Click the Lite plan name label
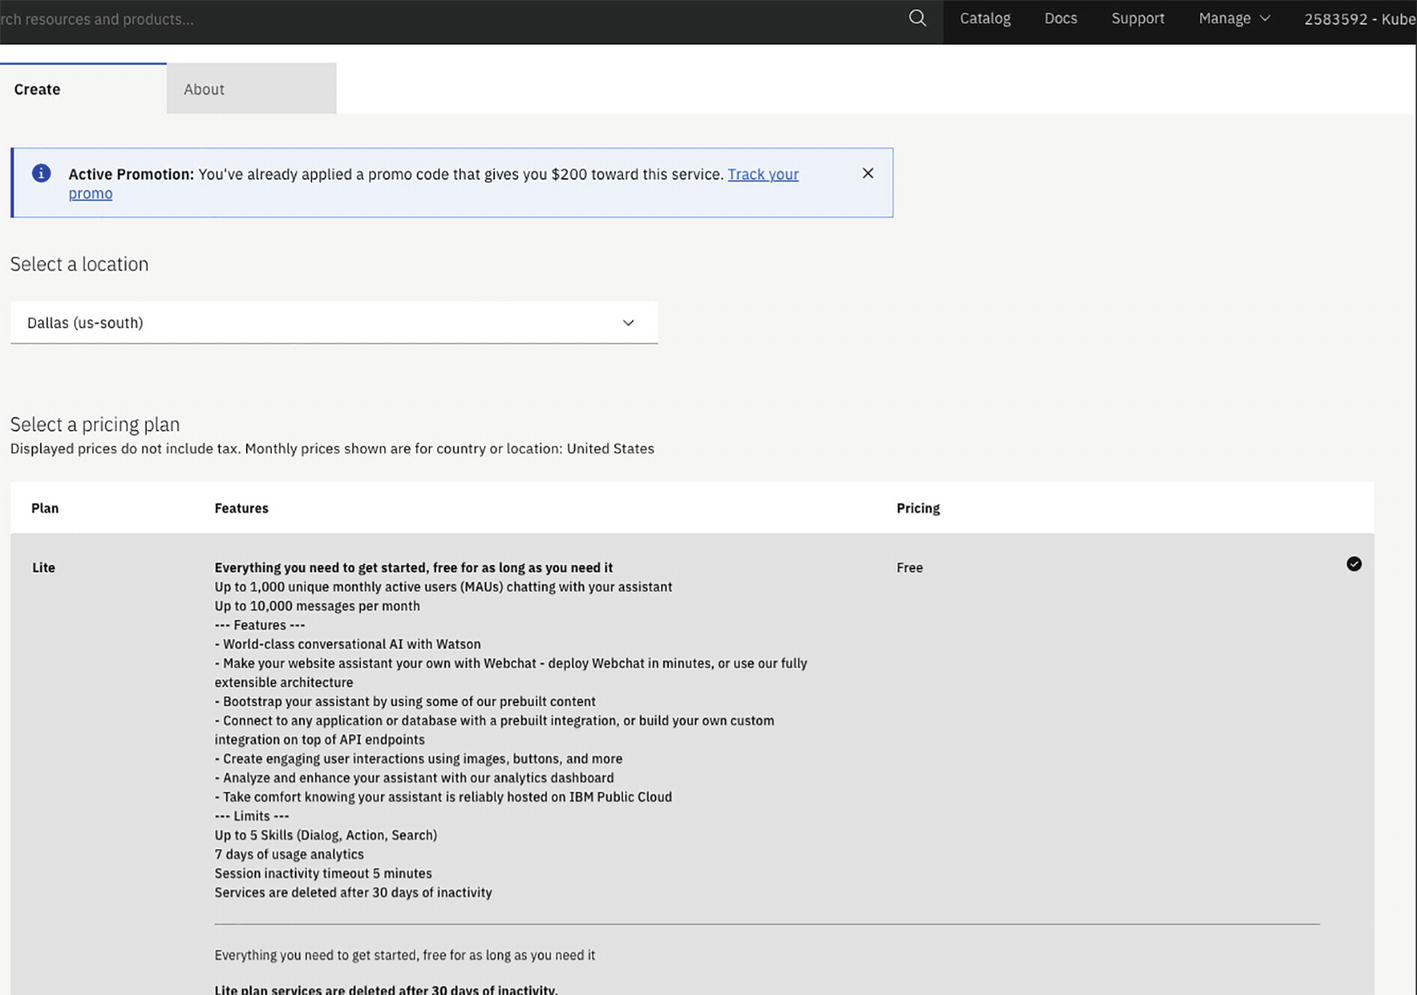The height and width of the screenshot is (995, 1417). pyautogui.click(x=43, y=567)
